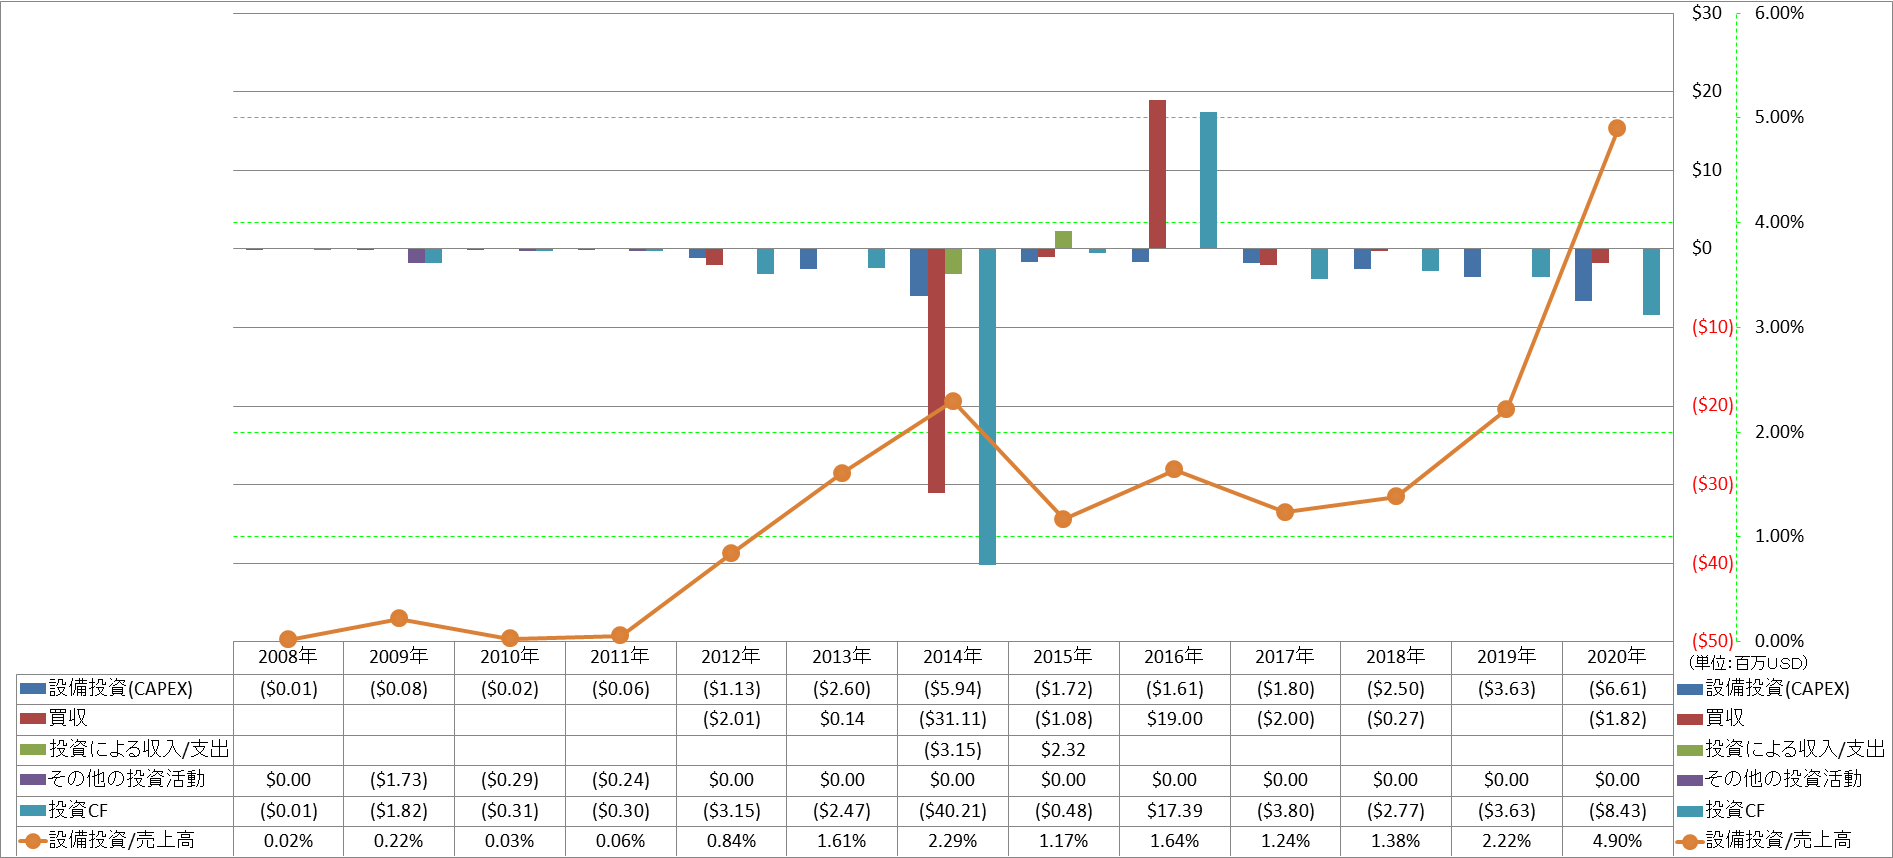Viewport: 1893px width, 858px height.
Task: Click the tall teal 2016 投資CF bar
Action: point(1208,180)
